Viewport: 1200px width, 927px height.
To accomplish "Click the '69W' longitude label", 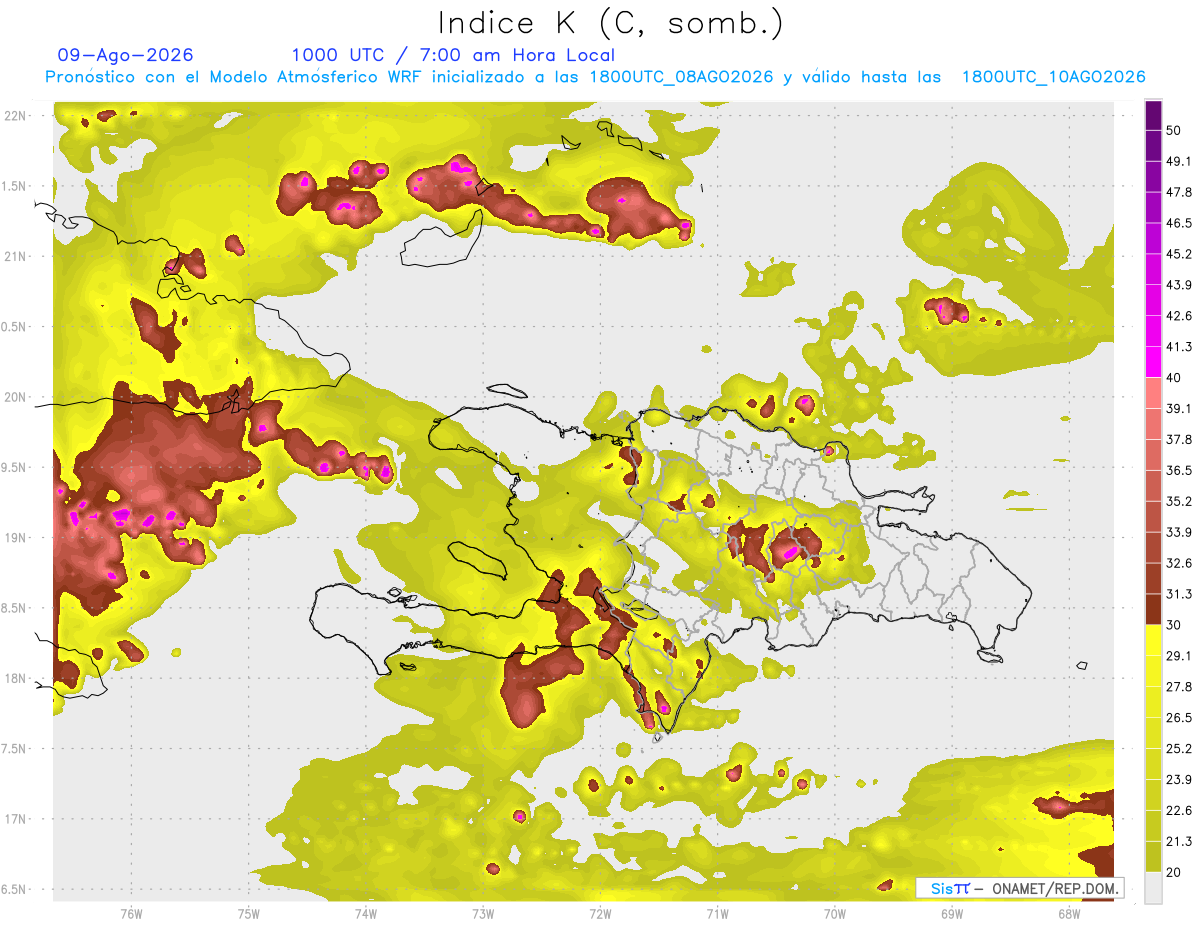I will (952, 914).
